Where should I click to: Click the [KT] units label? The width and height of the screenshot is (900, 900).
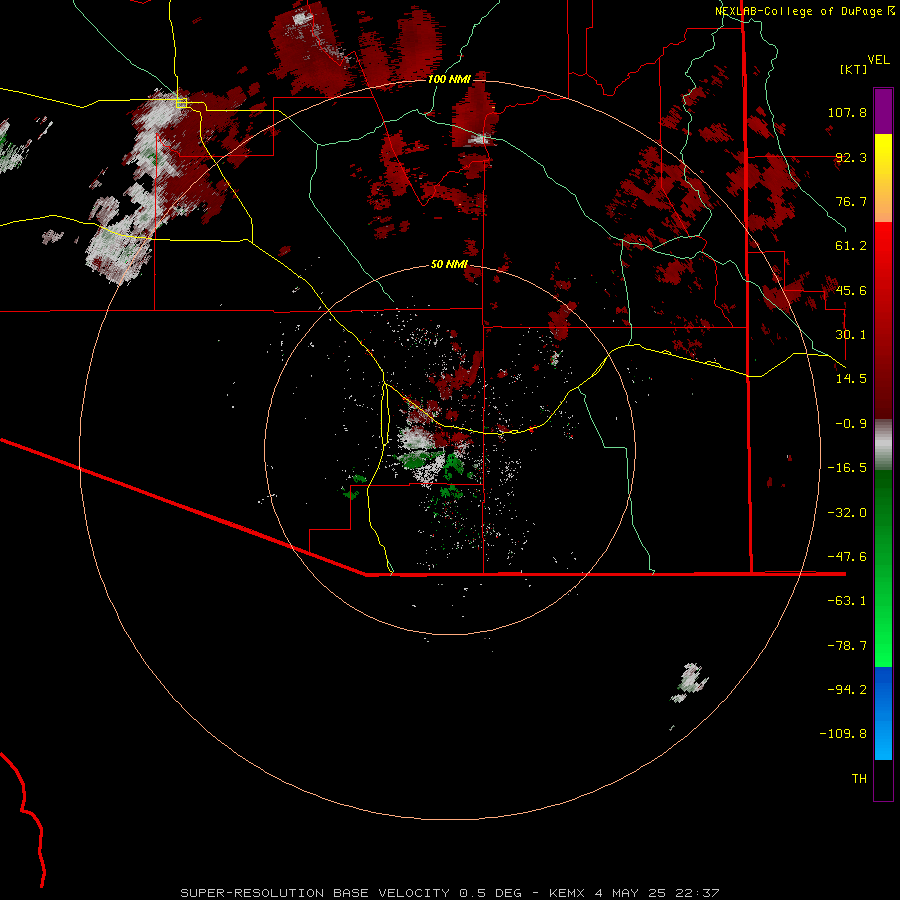[x=853, y=69]
